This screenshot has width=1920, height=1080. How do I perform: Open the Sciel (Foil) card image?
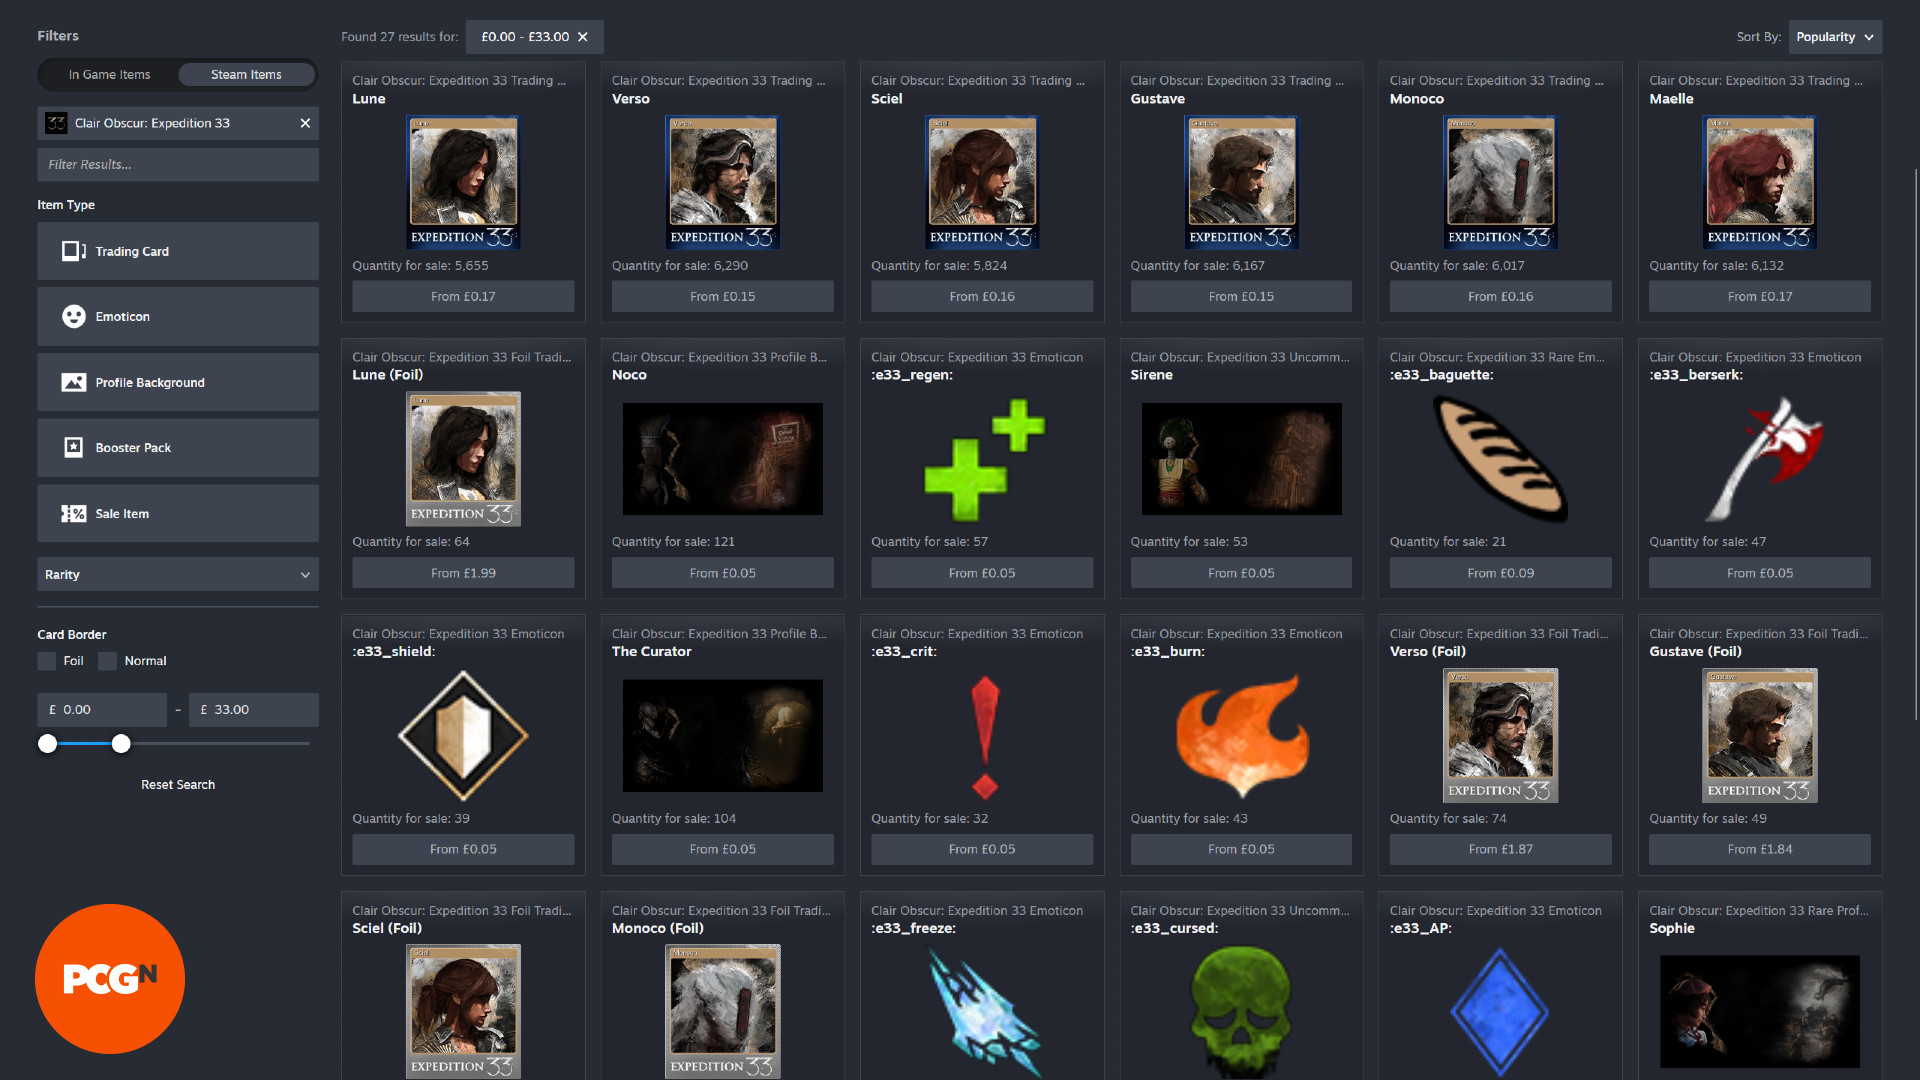coord(463,1012)
